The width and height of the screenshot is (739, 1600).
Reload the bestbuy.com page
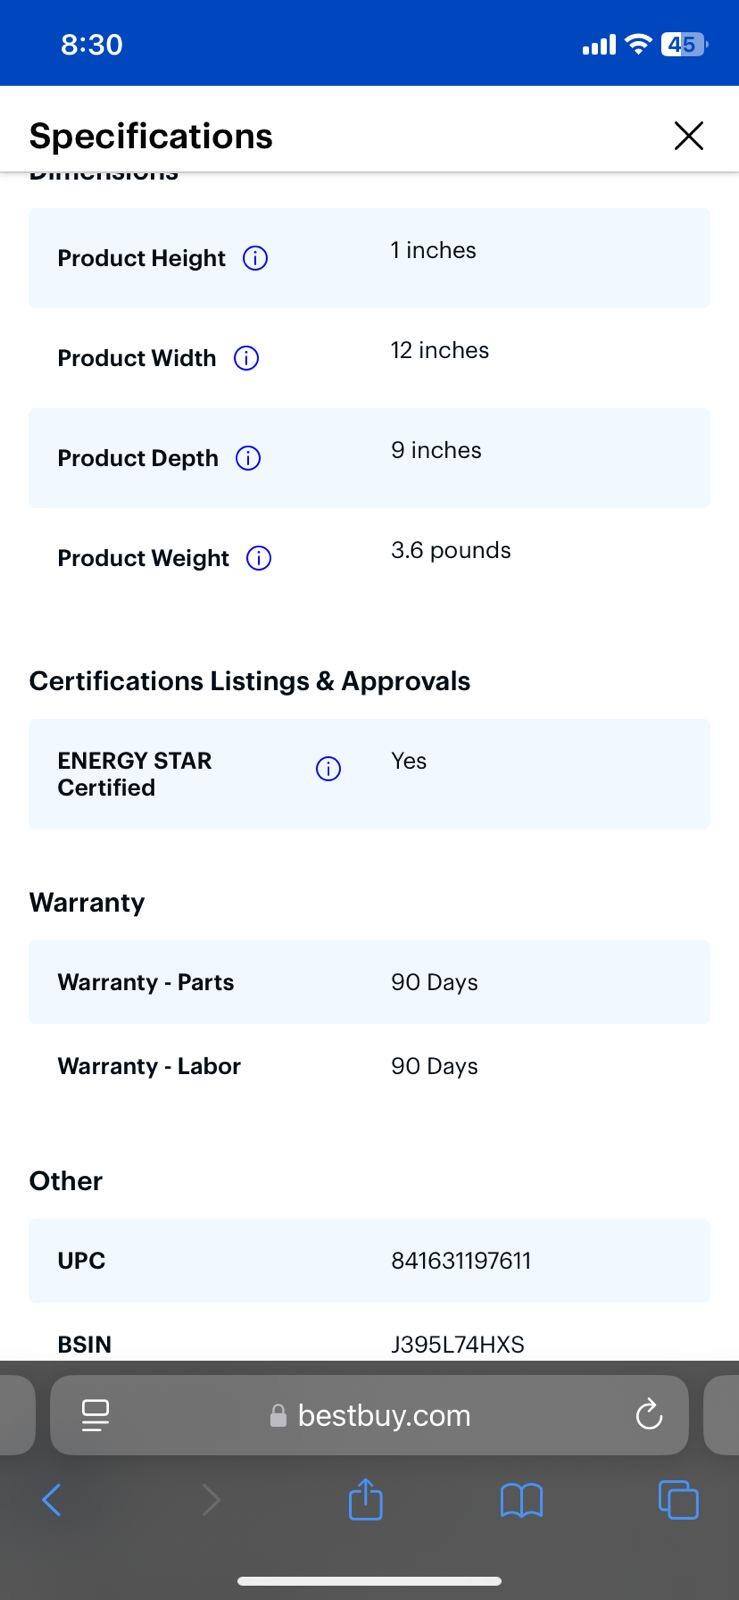(649, 1414)
